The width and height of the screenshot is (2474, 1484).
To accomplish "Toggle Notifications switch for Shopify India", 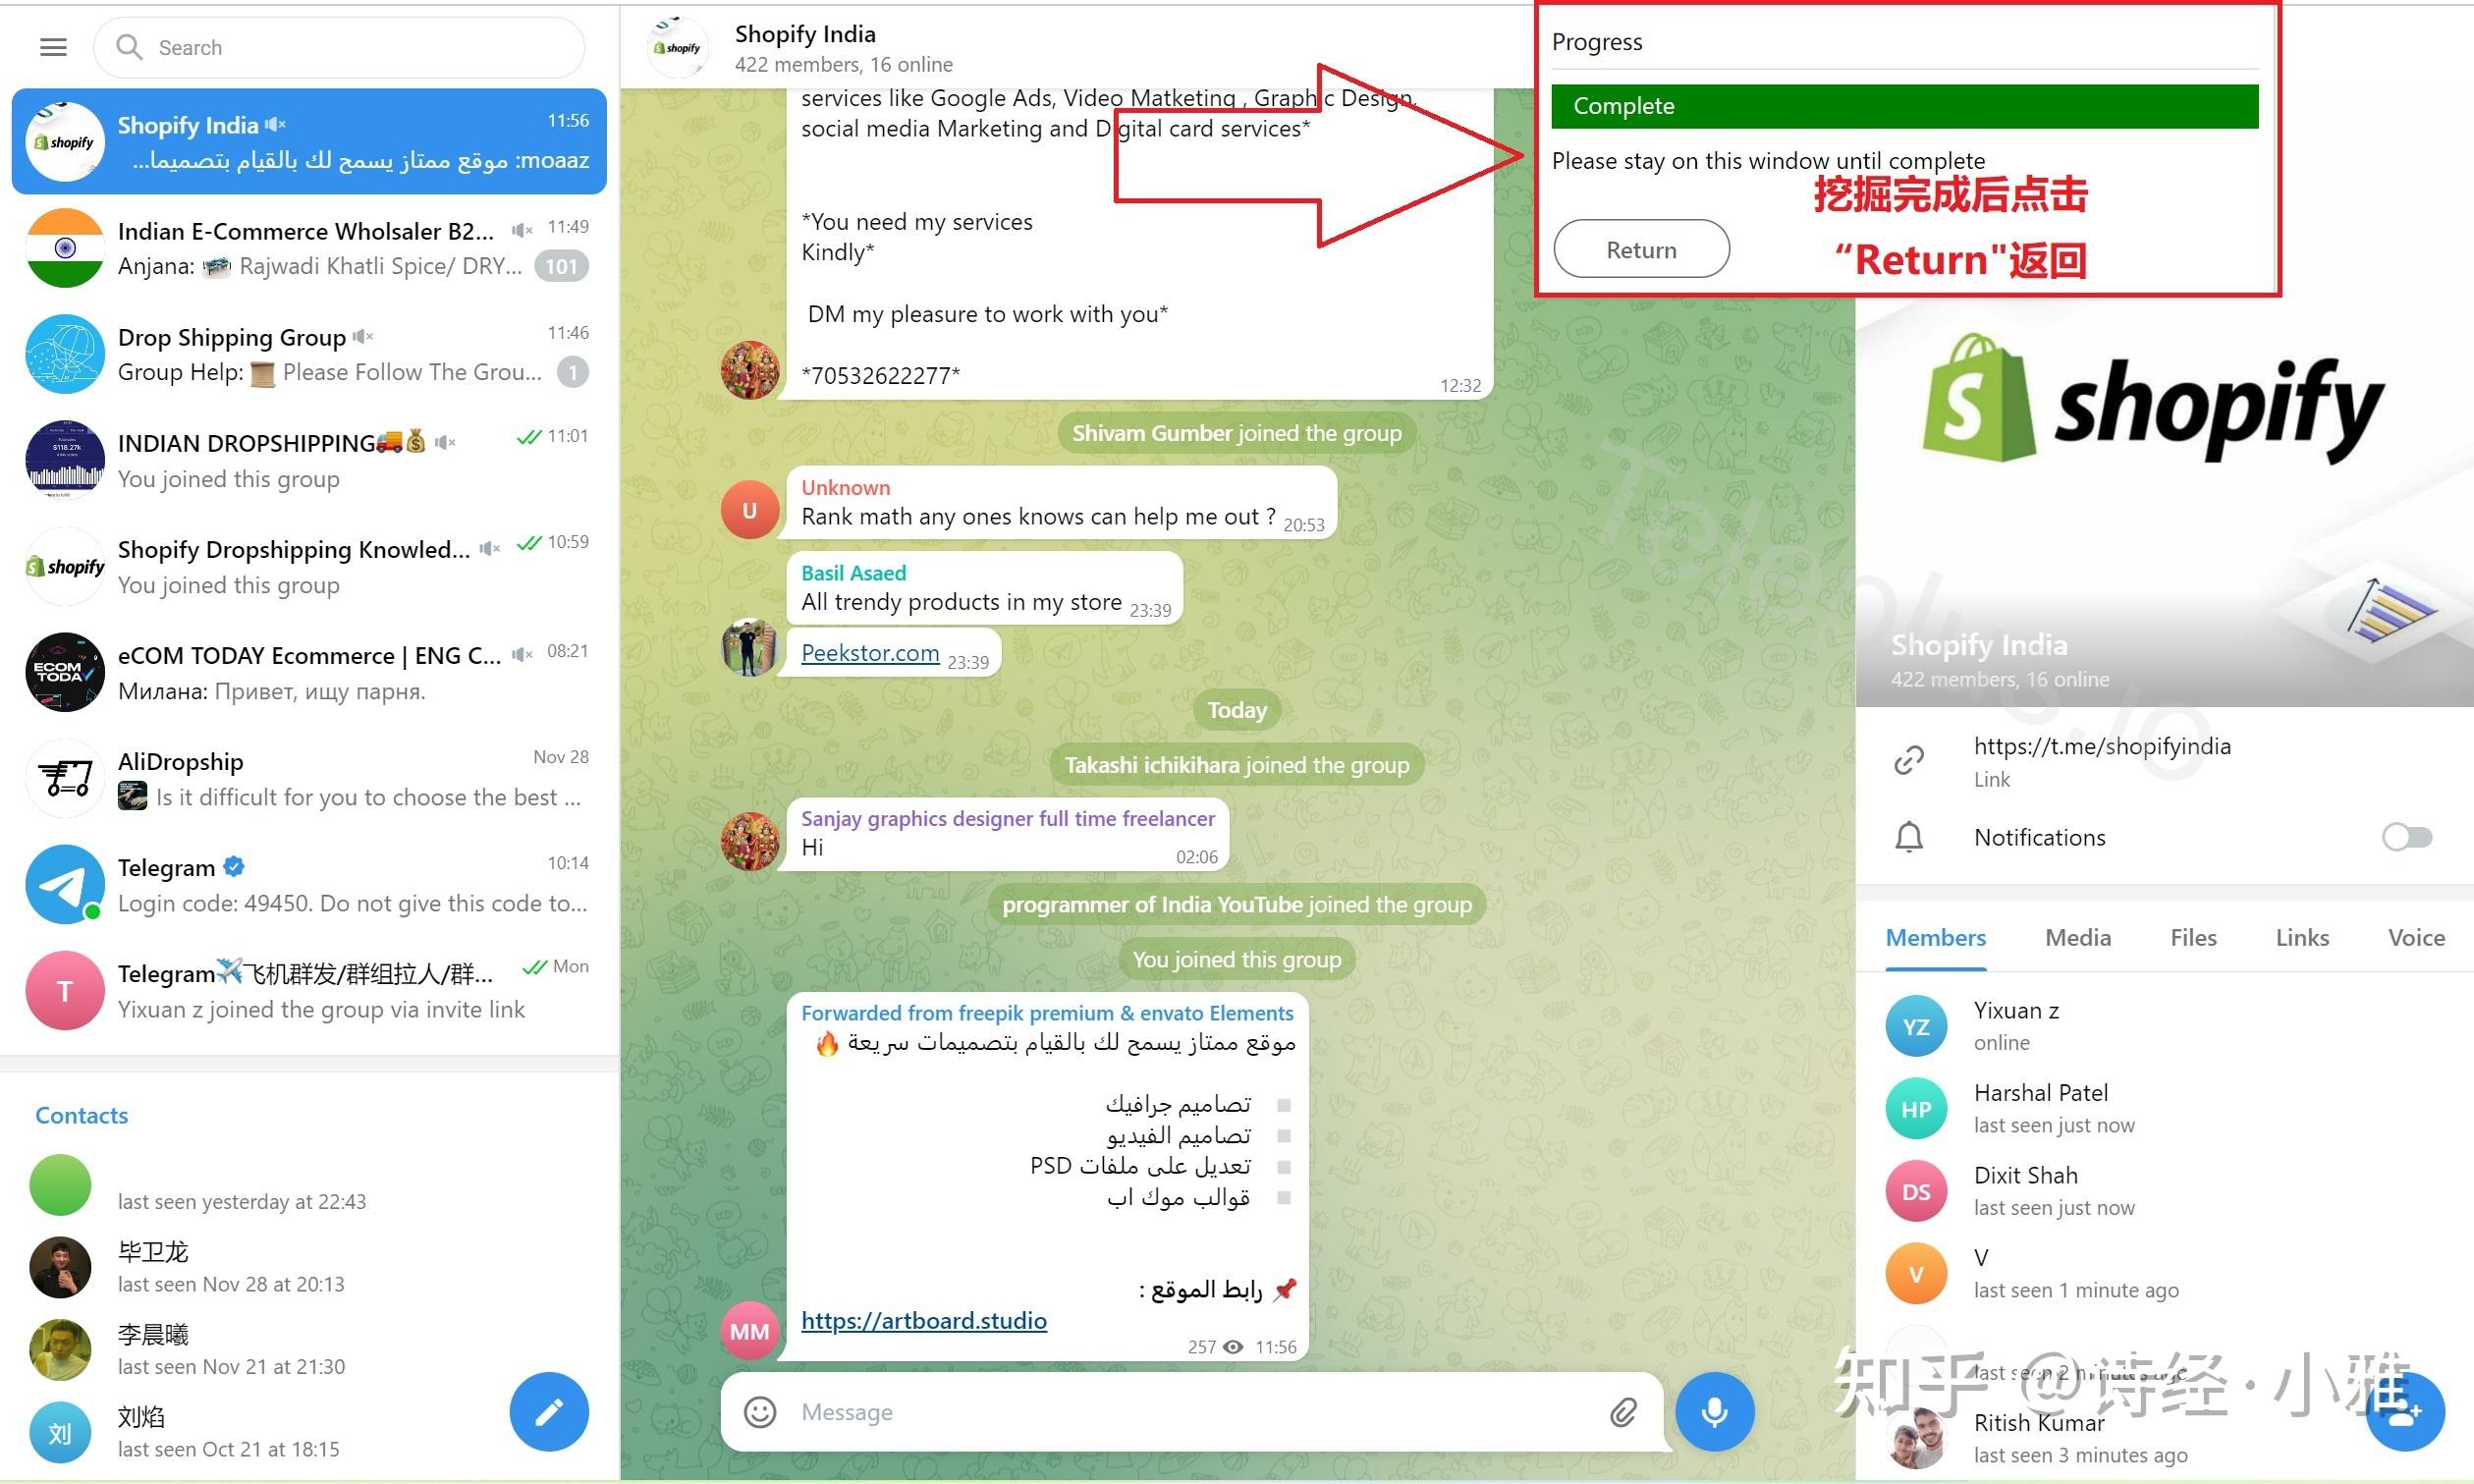I will pos(2407,836).
